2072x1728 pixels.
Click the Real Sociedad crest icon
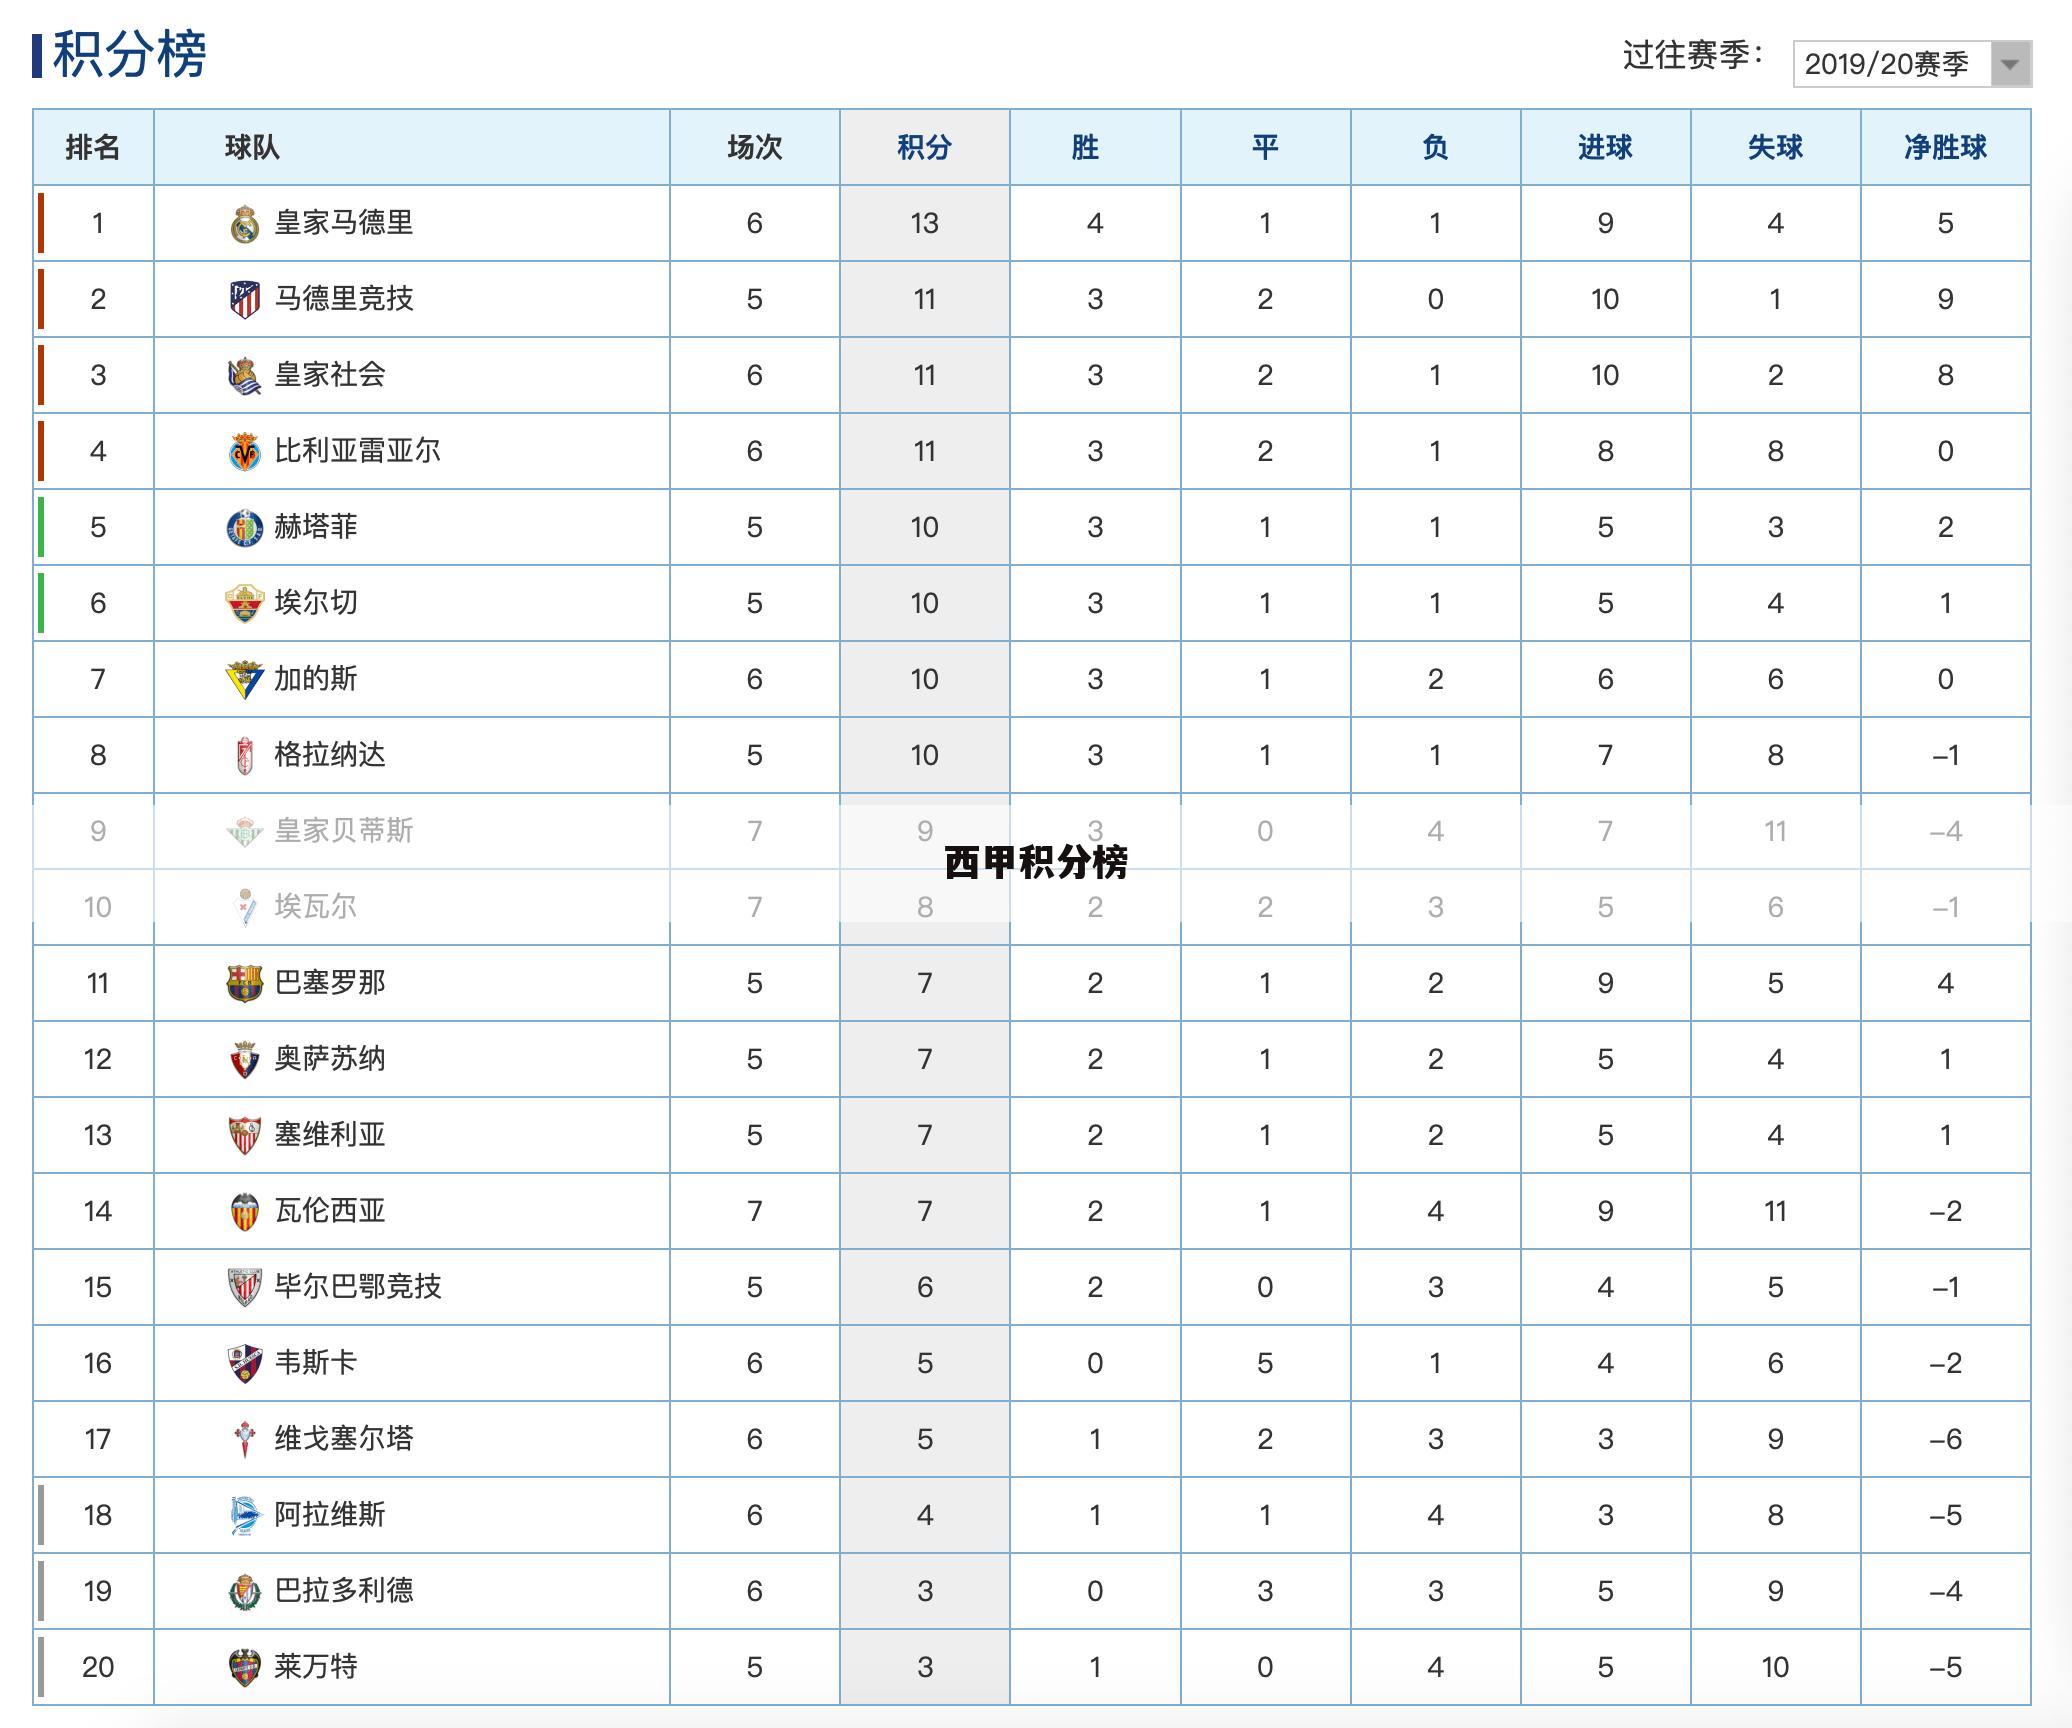point(245,376)
